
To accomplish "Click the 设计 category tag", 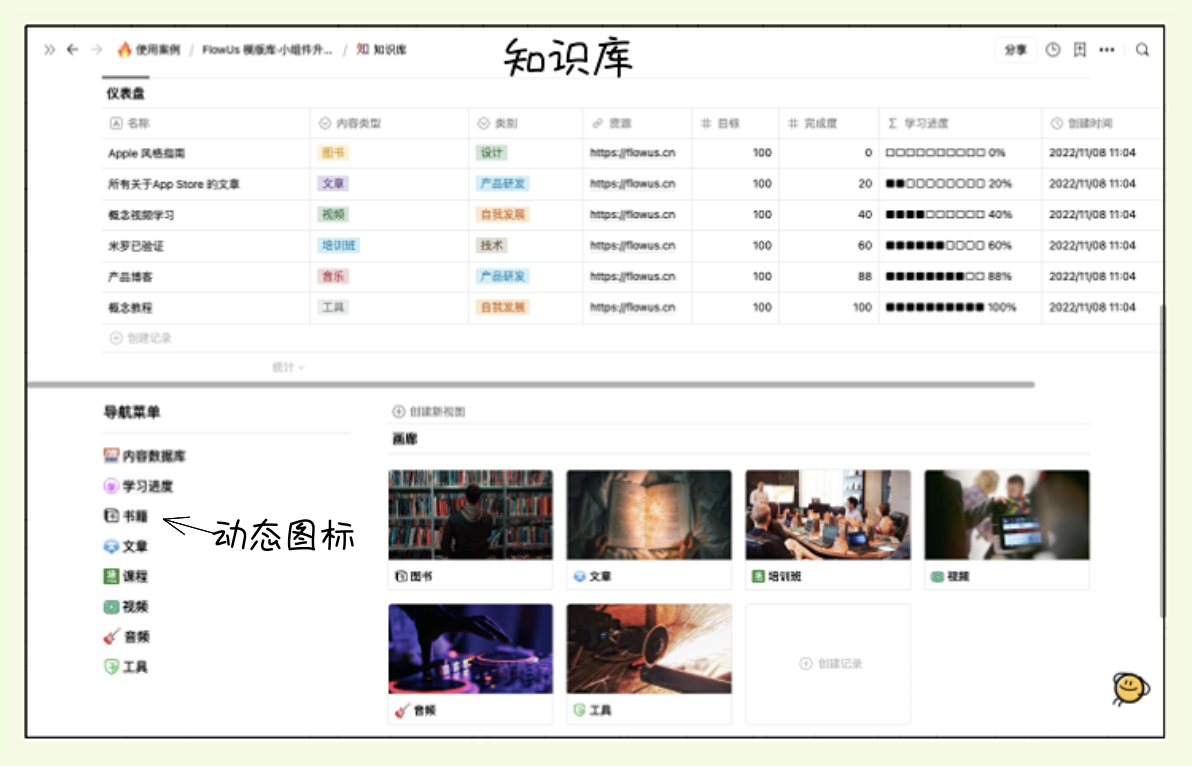I will pyautogui.click(x=492, y=153).
